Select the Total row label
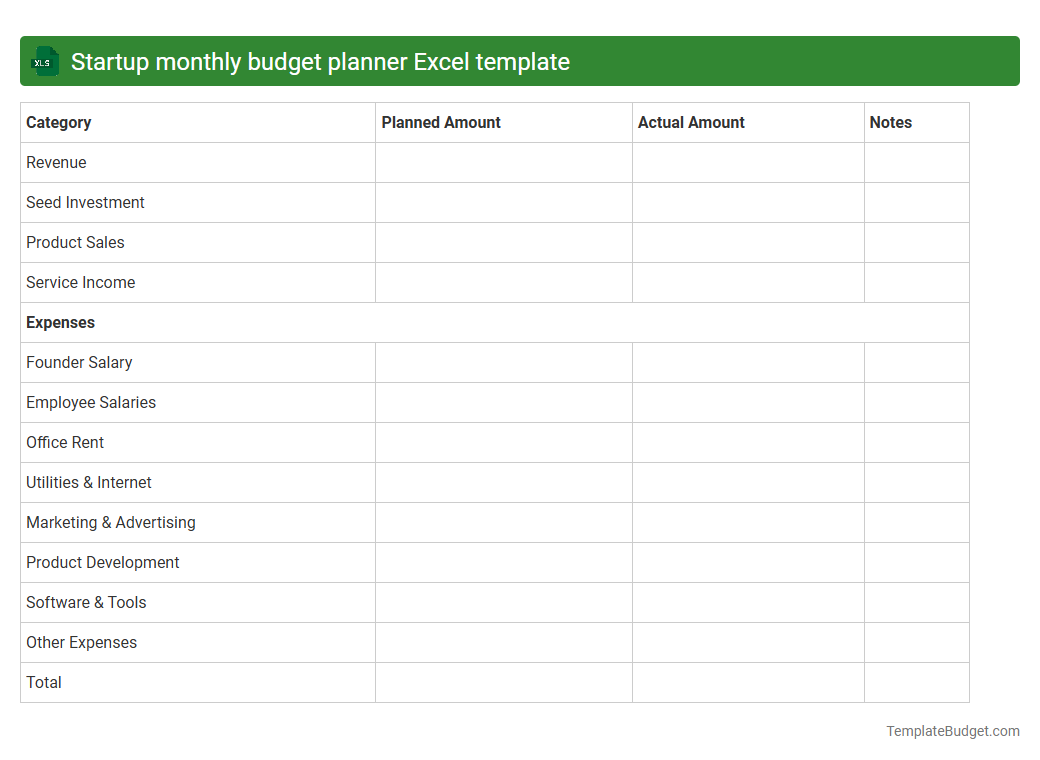Screen dimensions: 1040x760 tap(44, 682)
